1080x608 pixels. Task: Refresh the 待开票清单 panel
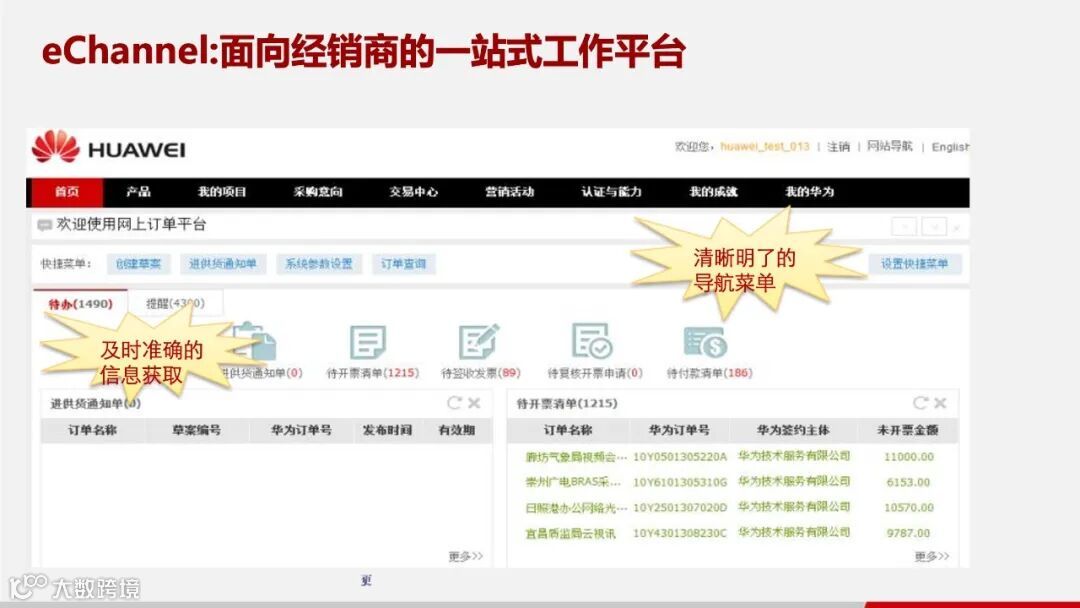pyautogui.click(x=920, y=403)
